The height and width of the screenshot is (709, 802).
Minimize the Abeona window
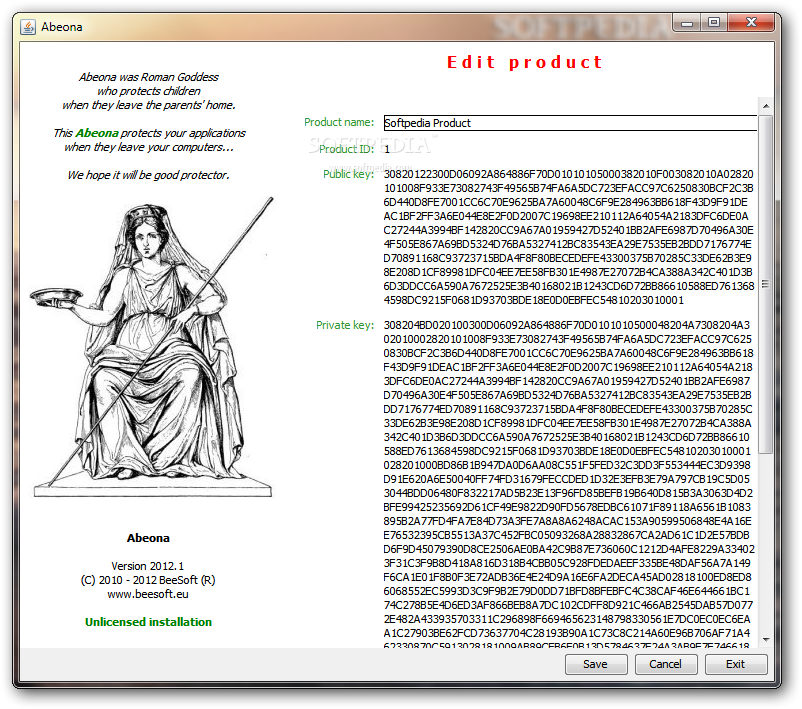click(687, 23)
